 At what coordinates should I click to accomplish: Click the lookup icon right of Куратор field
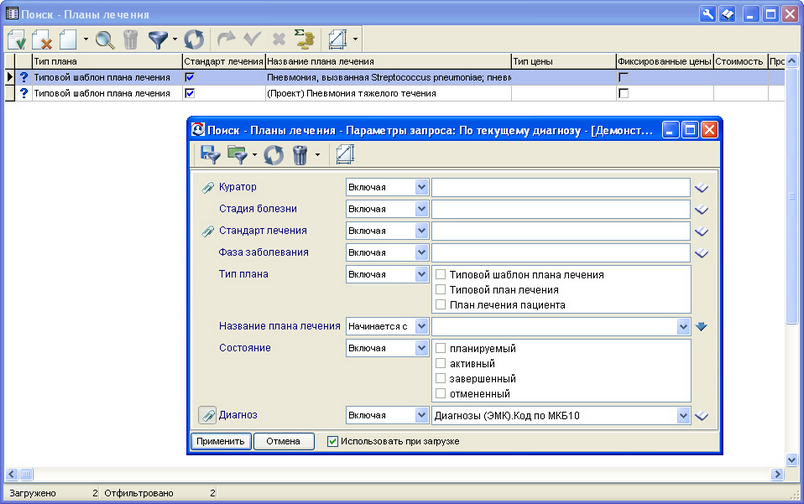click(701, 188)
